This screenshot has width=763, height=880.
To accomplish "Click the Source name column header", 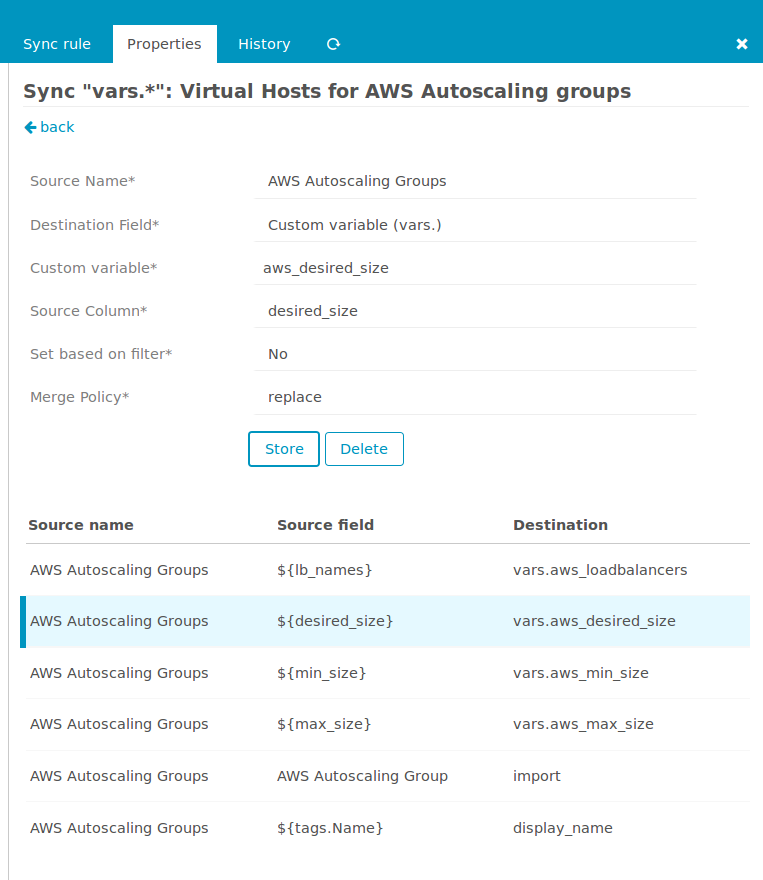I will tap(81, 525).
